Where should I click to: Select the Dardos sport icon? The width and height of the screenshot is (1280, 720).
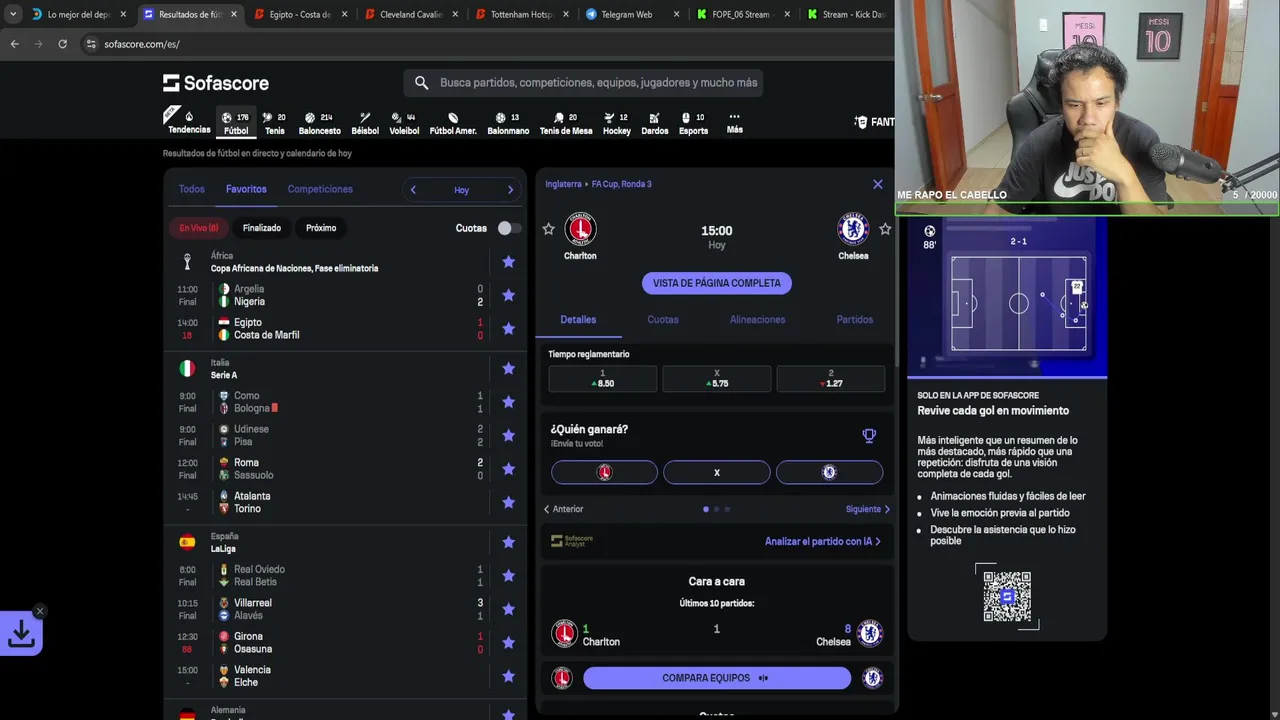[x=654, y=122]
